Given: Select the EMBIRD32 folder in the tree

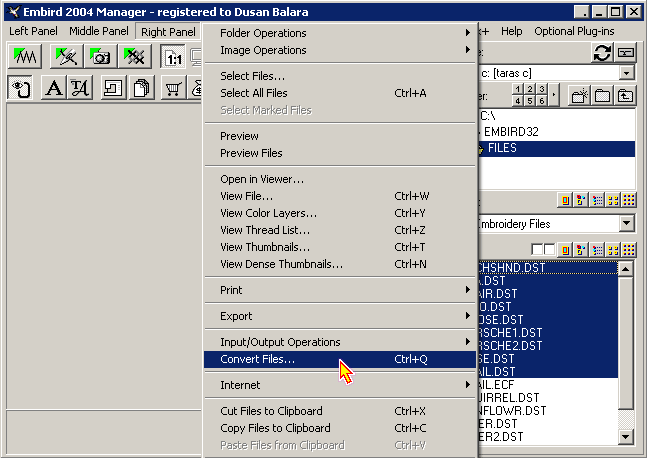Looking at the screenshot, I should click(508, 132).
